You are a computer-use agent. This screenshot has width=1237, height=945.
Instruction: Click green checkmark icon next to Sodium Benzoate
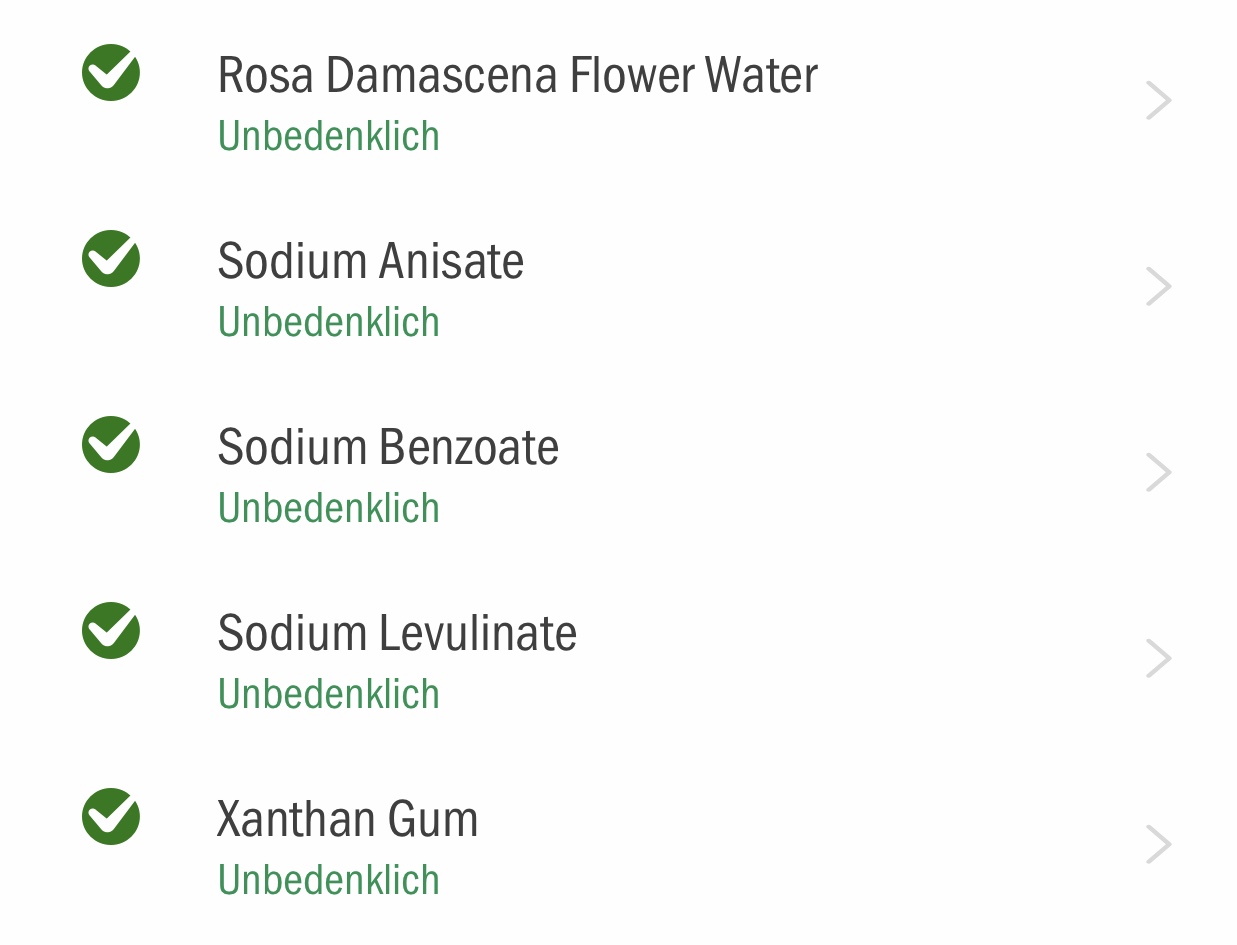tap(111, 445)
